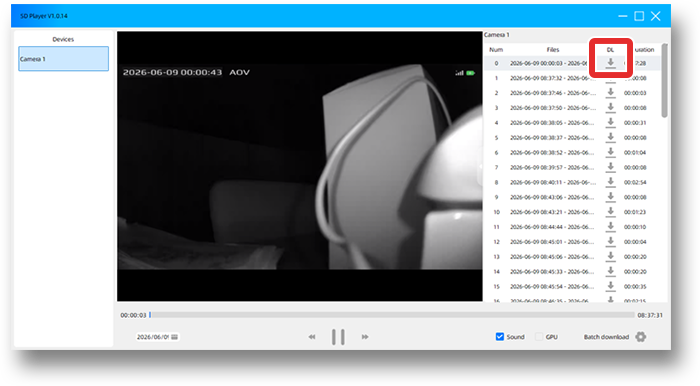Select file 2026-06-09 08:38:37 row
This screenshot has width=700, height=386.
572,137
